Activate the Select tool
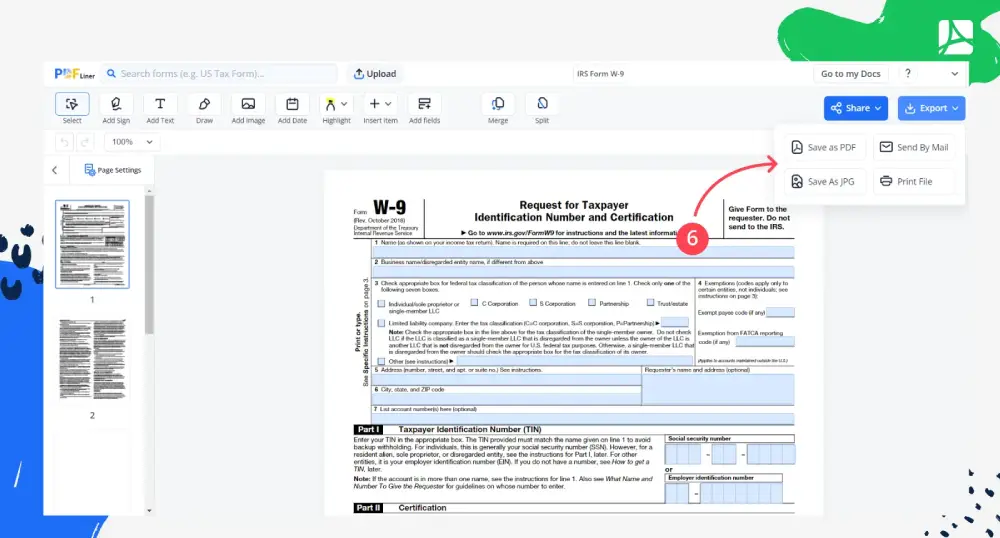 (72, 108)
